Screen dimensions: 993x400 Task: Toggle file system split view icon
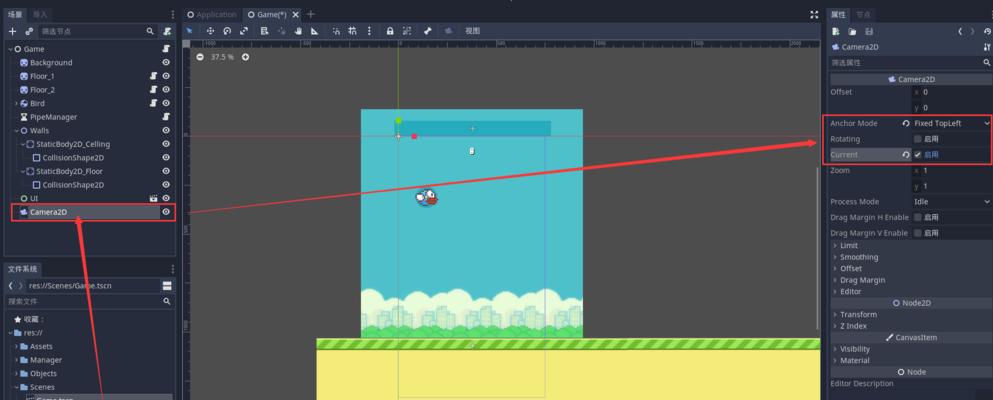click(167, 286)
